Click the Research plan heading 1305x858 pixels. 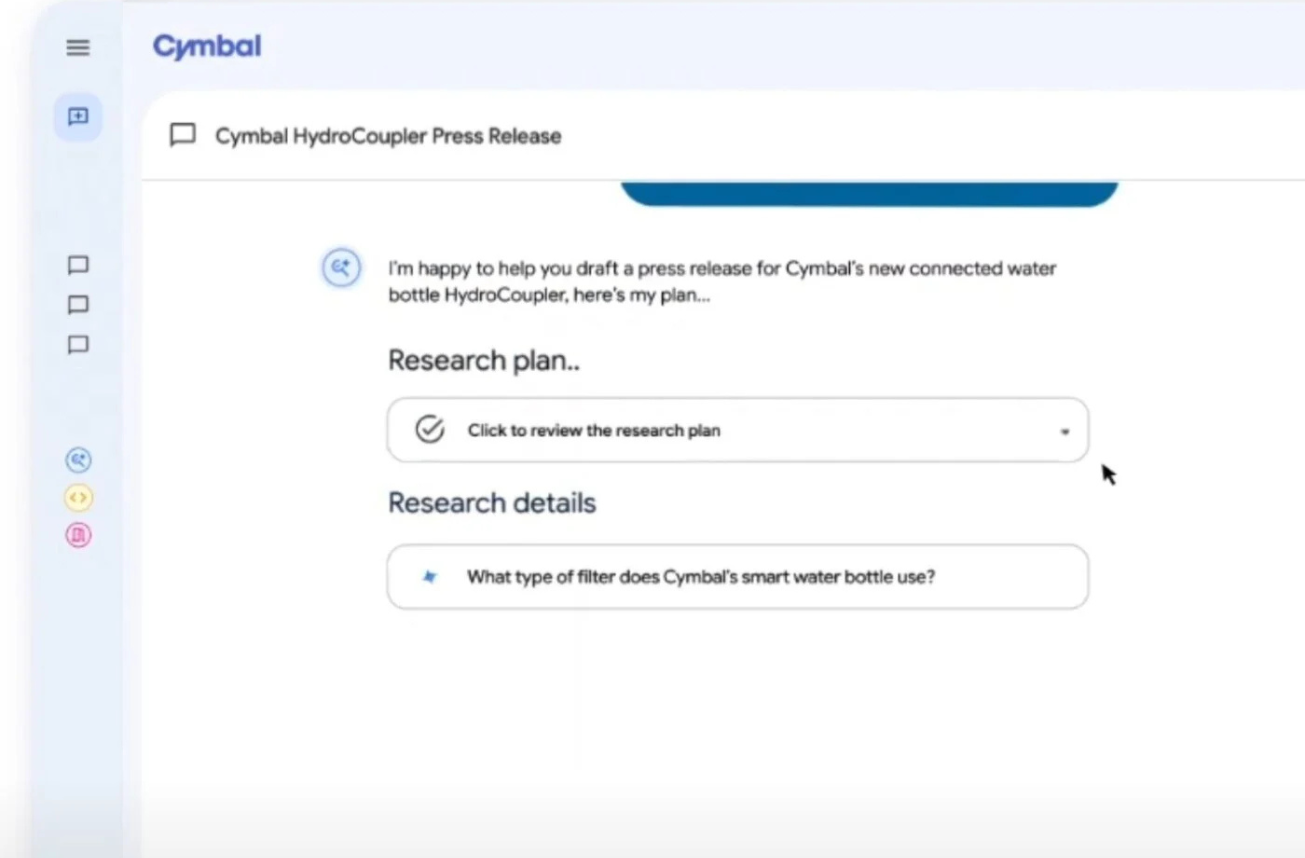tap(484, 360)
